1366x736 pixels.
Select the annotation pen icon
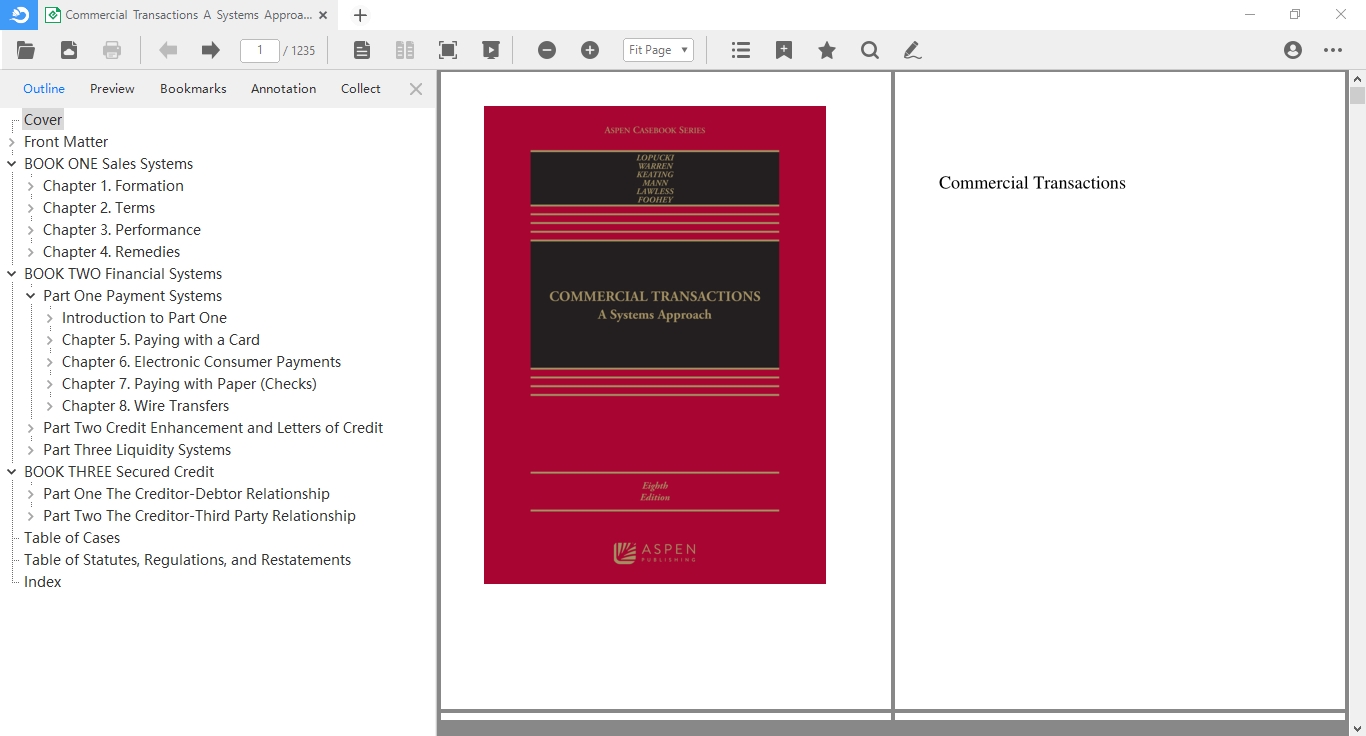(x=912, y=50)
